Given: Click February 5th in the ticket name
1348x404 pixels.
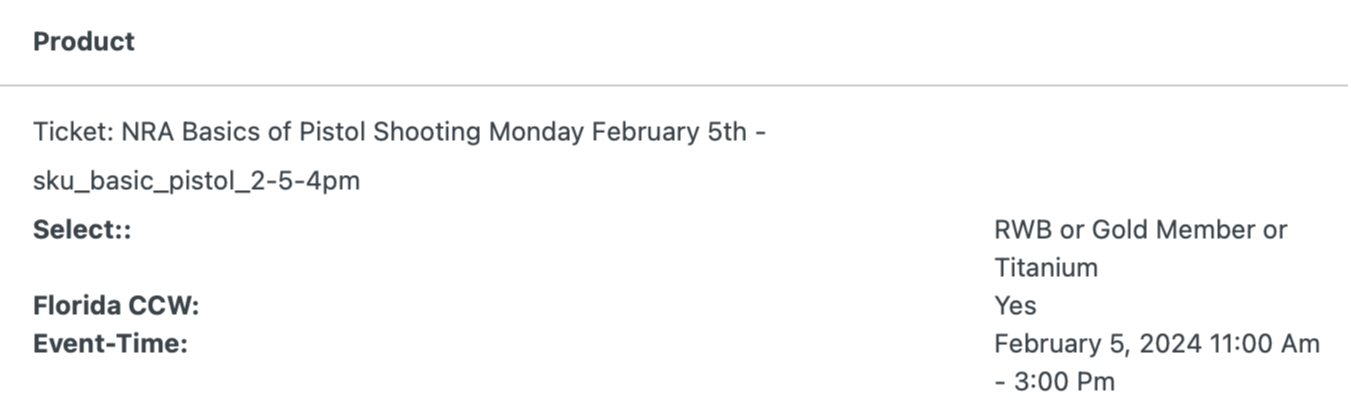Looking at the screenshot, I should (669, 132).
